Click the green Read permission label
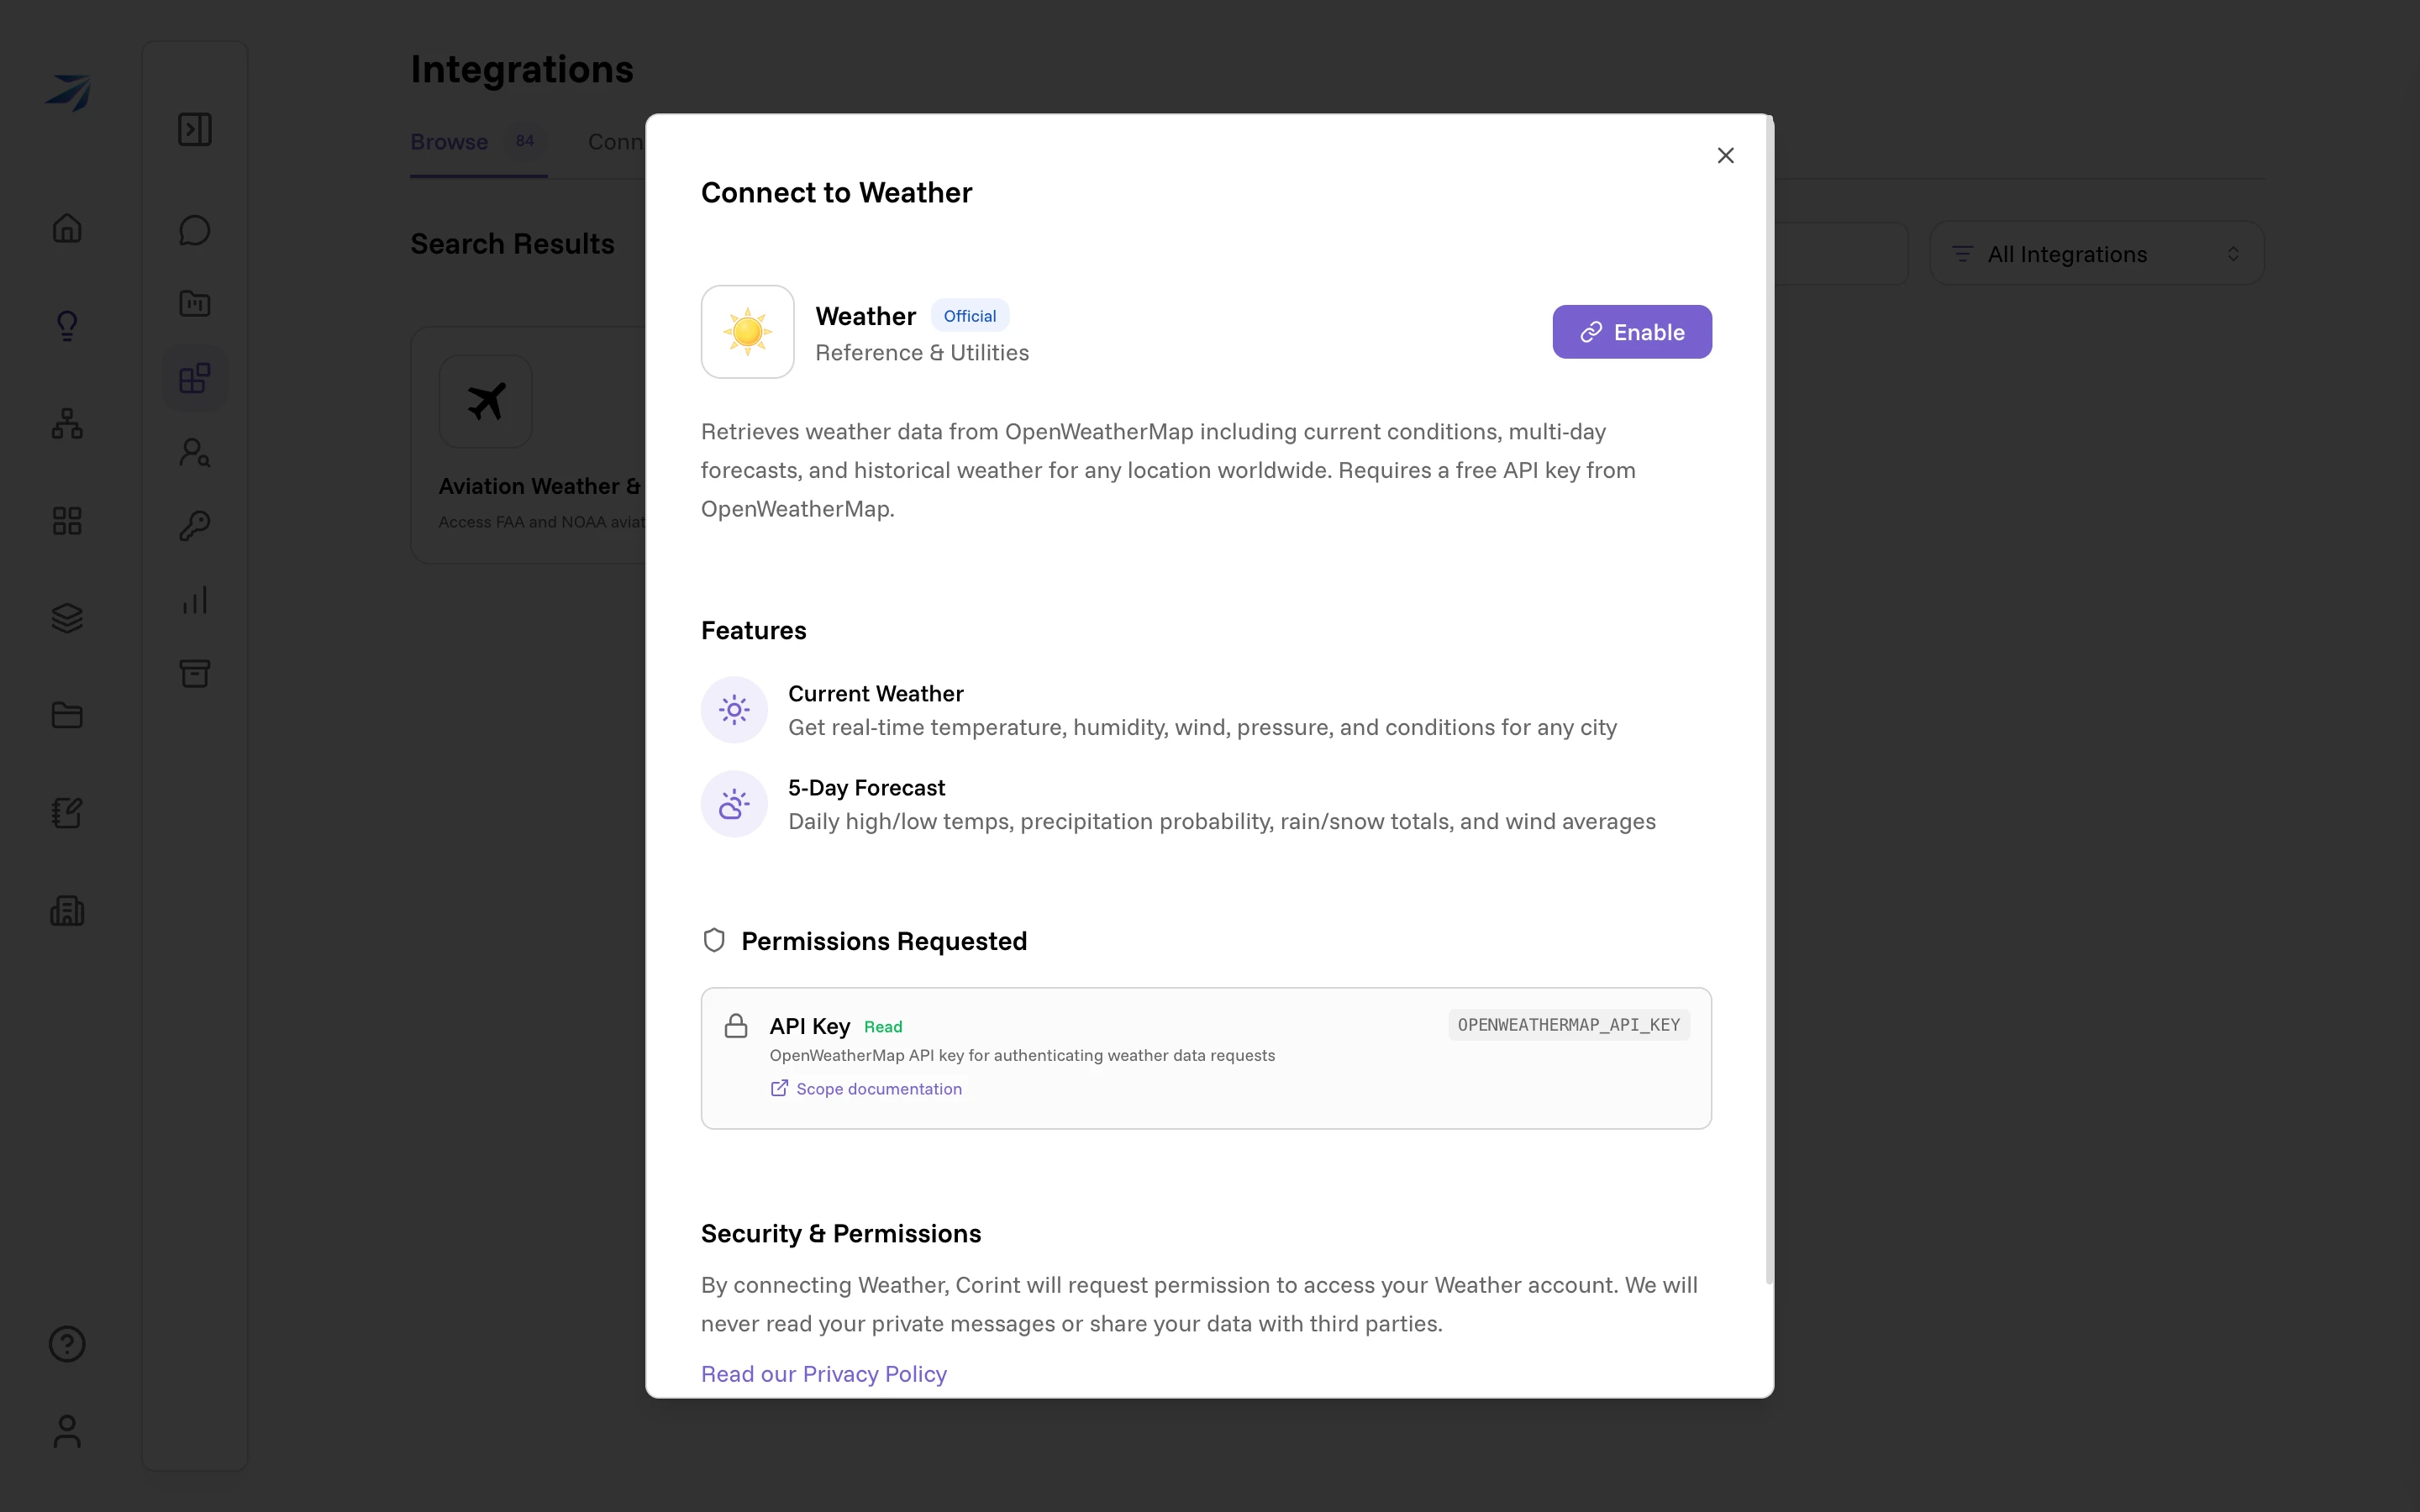 (883, 1027)
